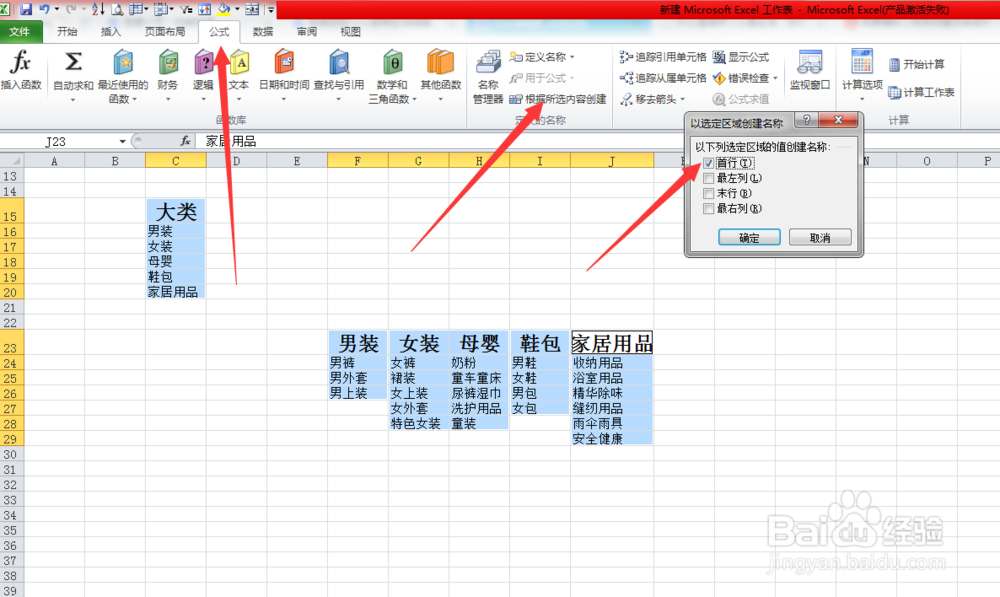Switch to the Insert (插入) tab

tap(111, 31)
